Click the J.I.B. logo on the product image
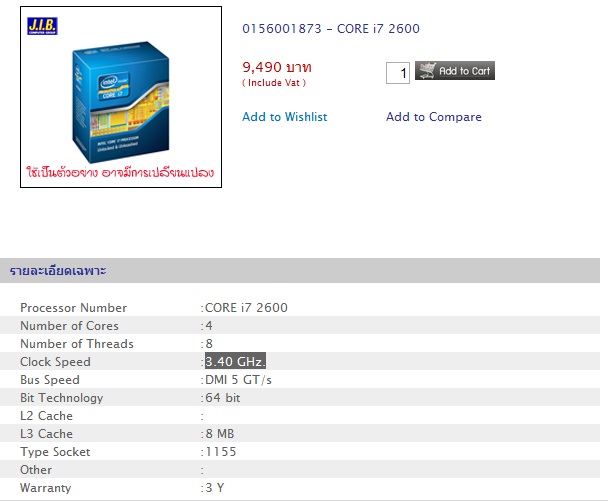Image resolution: width=608 pixels, height=501 pixels. (44, 24)
